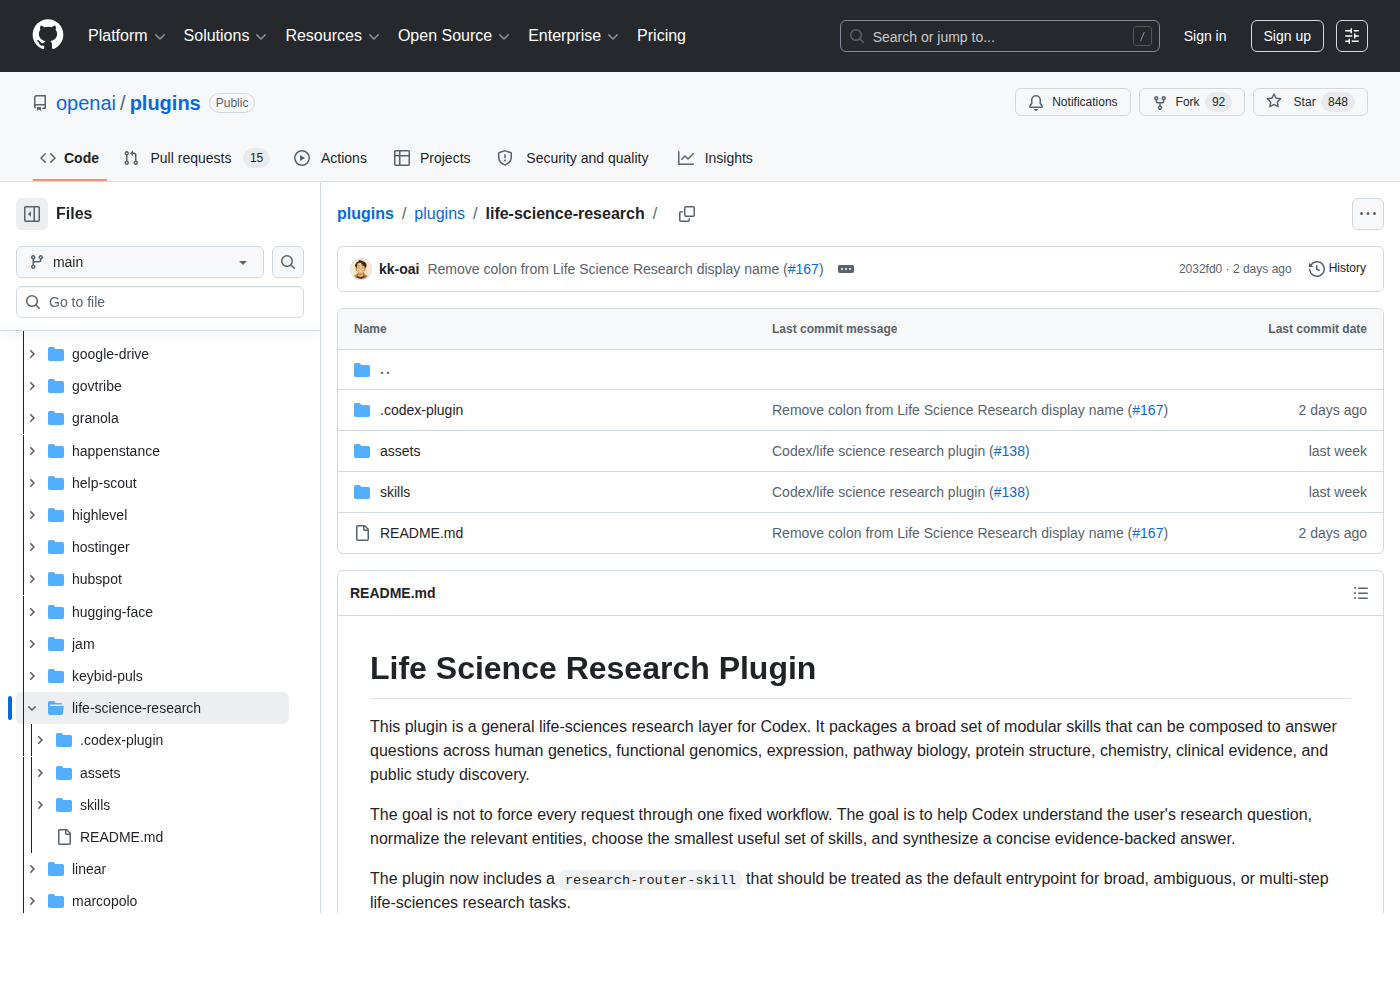Click the Sign up button
The width and height of the screenshot is (1400, 1000).
pyautogui.click(x=1287, y=36)
